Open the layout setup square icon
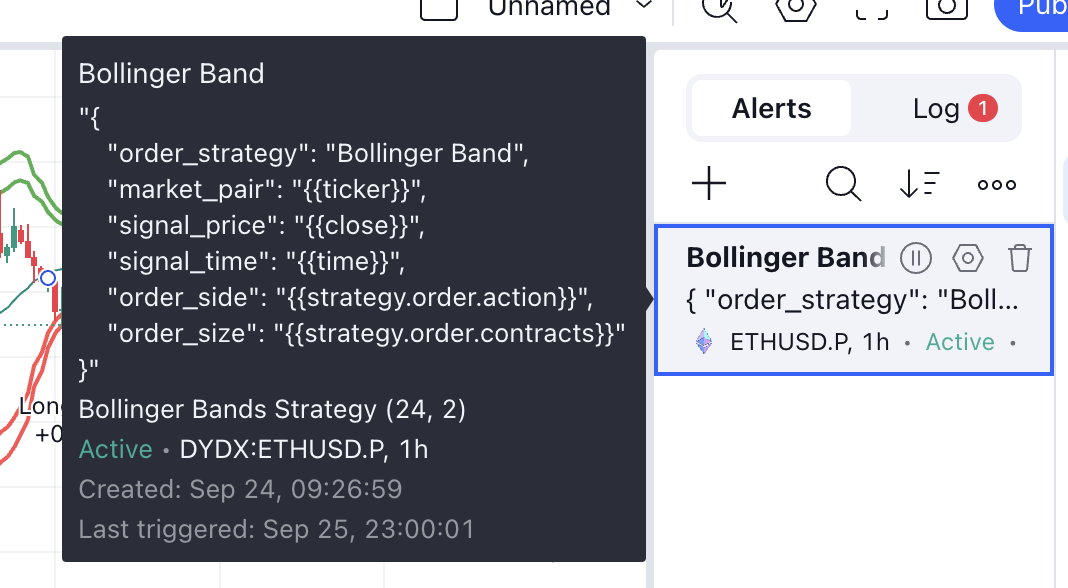Viewport: 1068px width, 588px height. tap(439, 8)
